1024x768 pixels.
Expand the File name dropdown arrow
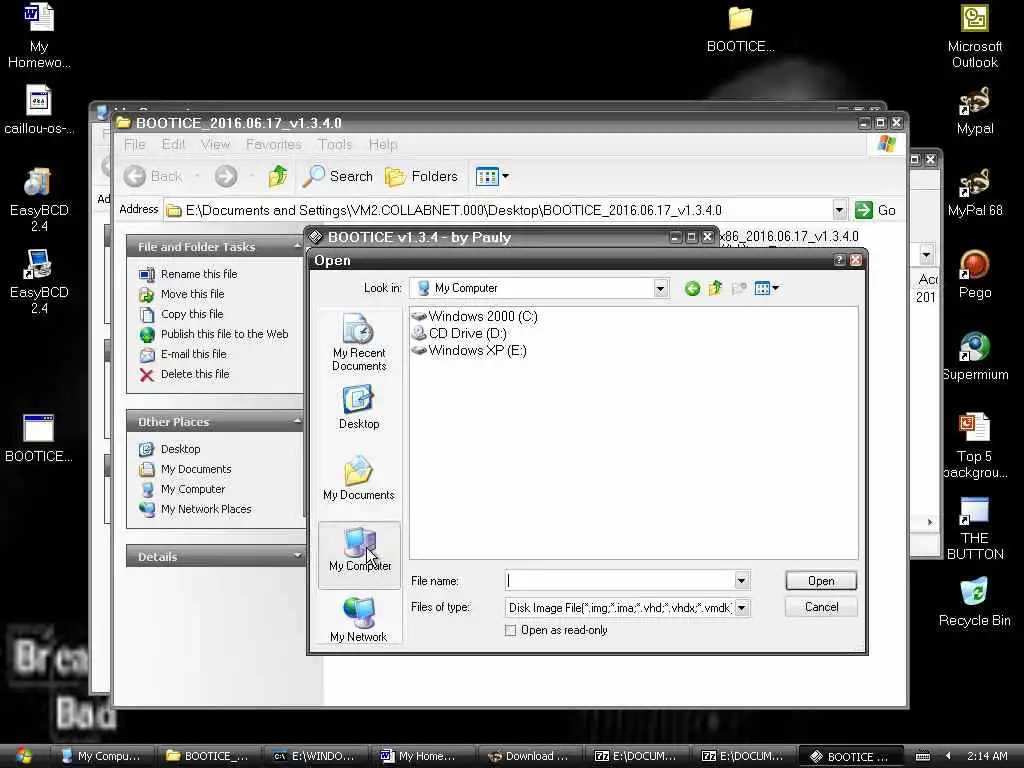[x=742, y=580]
